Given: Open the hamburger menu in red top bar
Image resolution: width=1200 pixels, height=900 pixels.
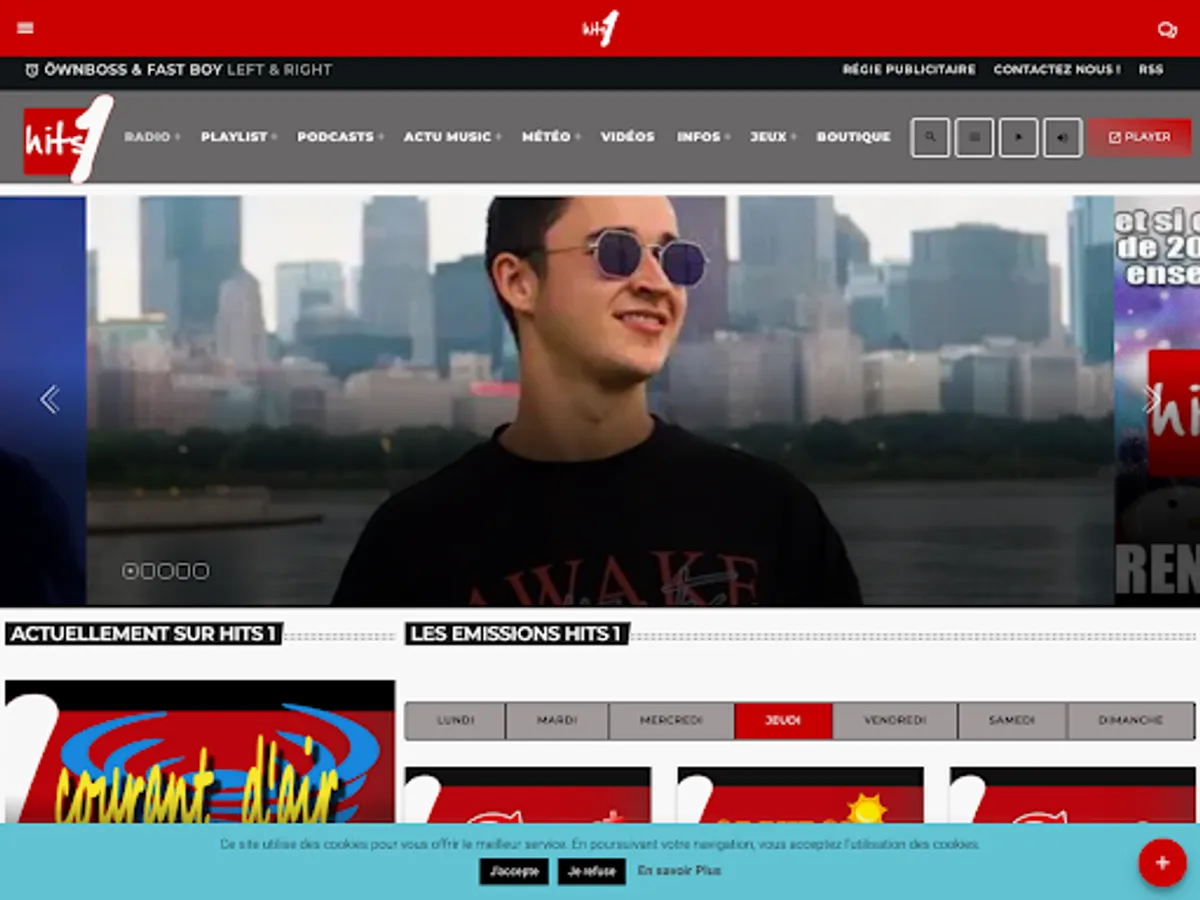Looking at the screenshot, I should tap(25, 28).
